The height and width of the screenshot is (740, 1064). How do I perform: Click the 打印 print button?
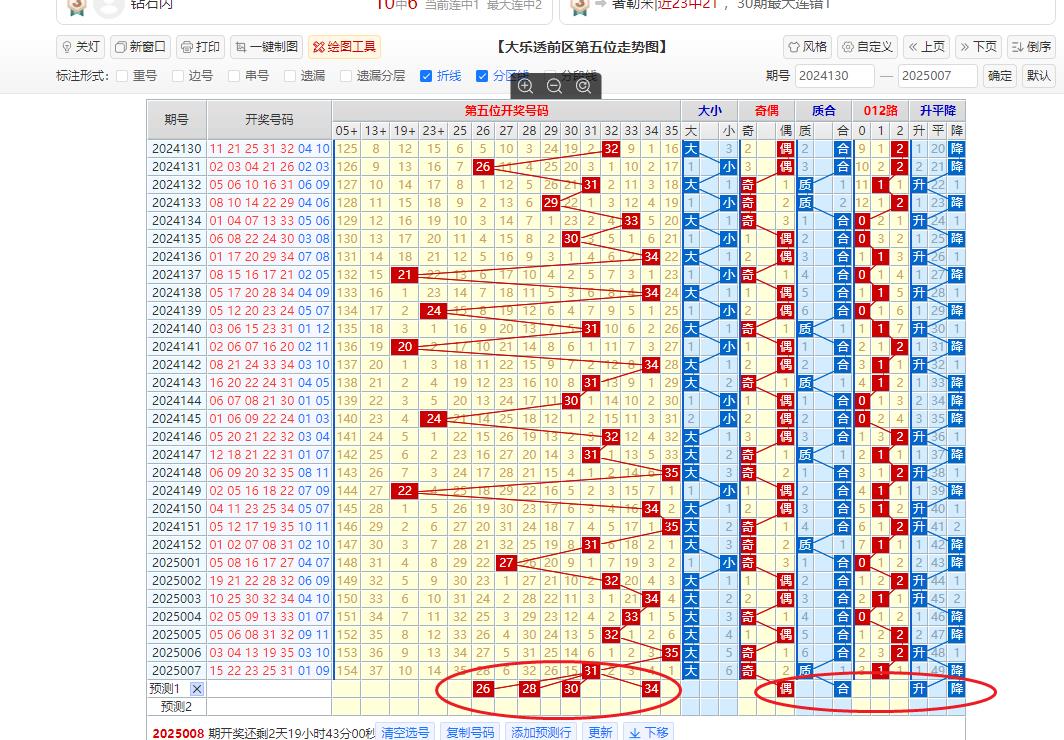201,47
